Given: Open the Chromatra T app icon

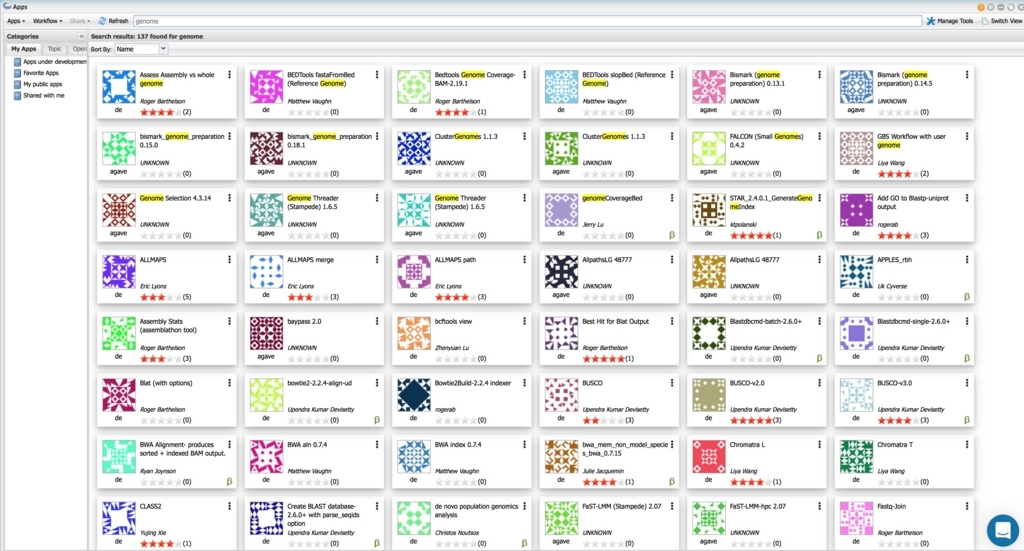Looking at the screenshot, I should (856, 456).
